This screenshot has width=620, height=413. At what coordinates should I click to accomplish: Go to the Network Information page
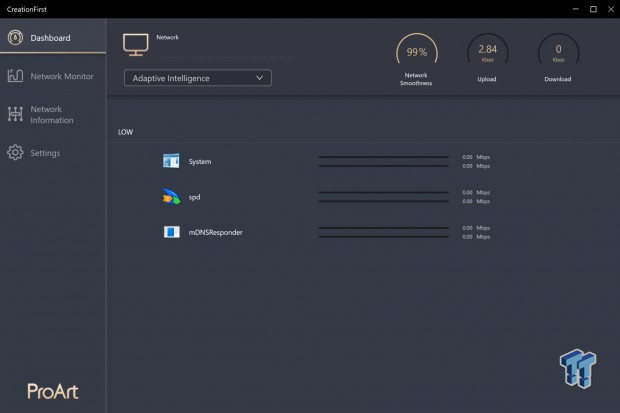click(53, 114)
